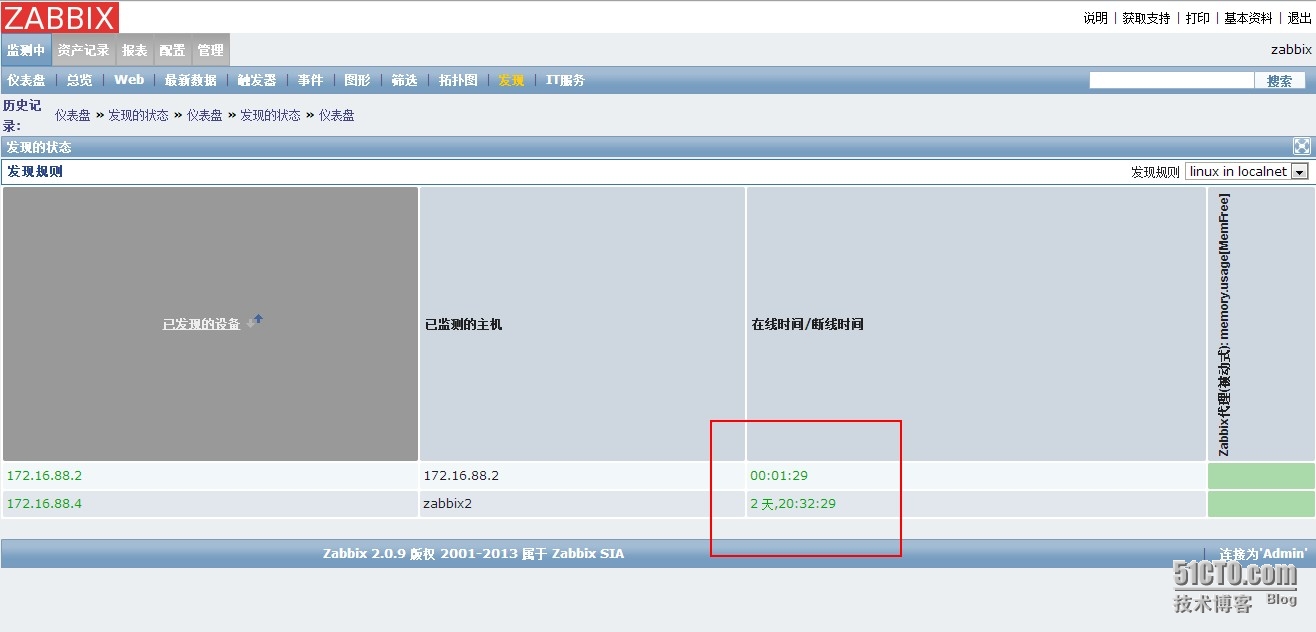
Task: Open the 发现 submenu item
Action: [511, 80]
